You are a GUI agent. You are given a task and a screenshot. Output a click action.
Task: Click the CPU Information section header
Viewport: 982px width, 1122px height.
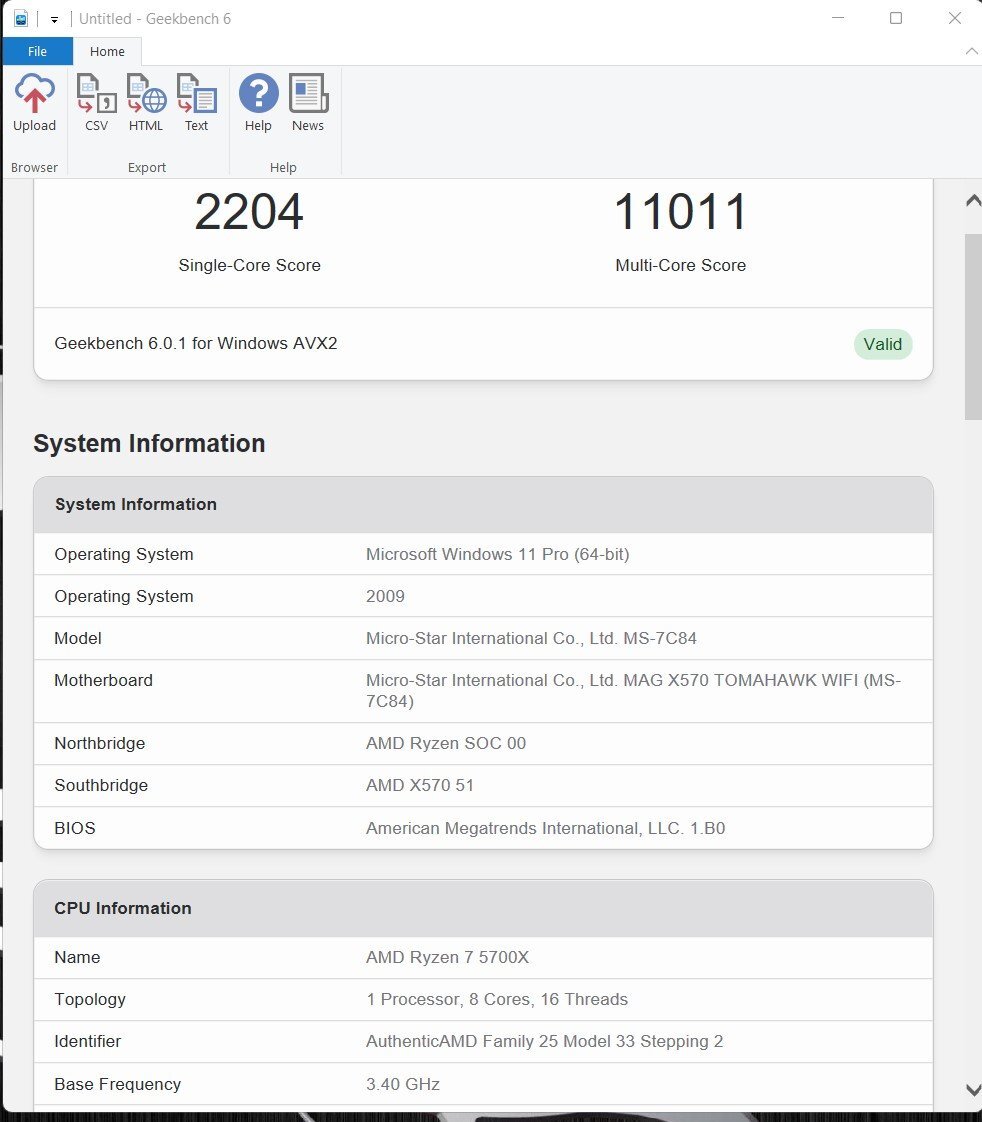tap(483, 908)
